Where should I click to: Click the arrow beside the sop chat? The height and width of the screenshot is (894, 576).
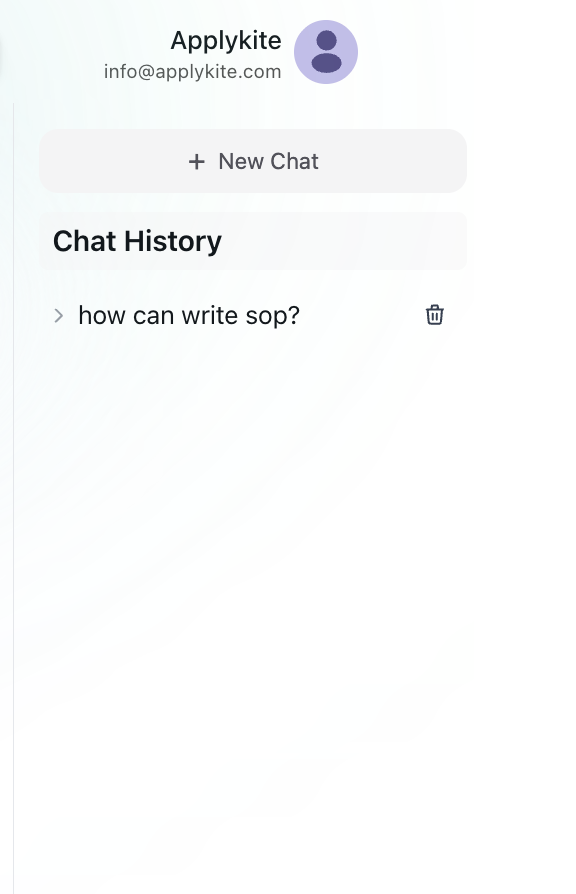point(58,315)
